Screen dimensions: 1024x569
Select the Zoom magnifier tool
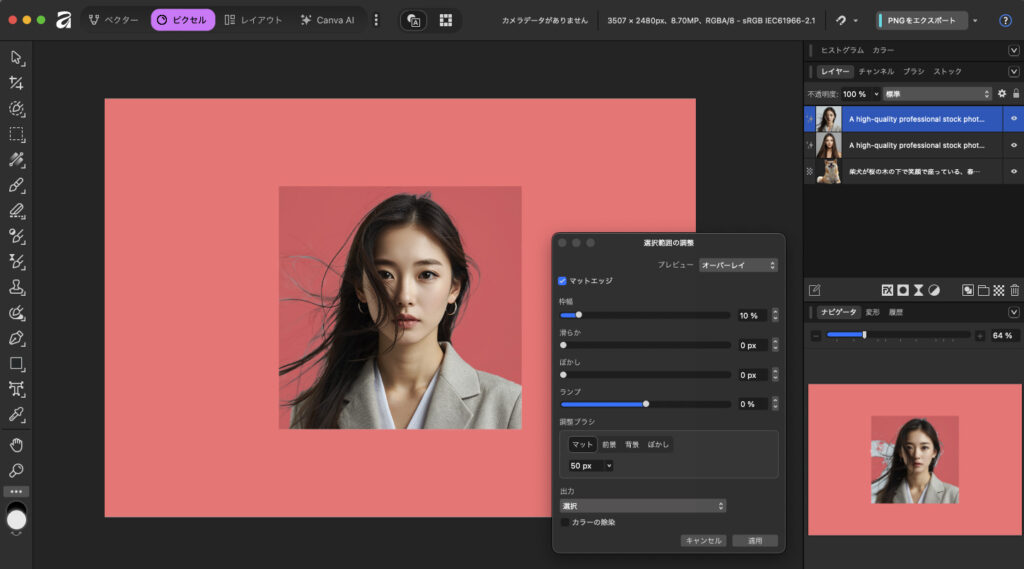(x=16, y=470)
